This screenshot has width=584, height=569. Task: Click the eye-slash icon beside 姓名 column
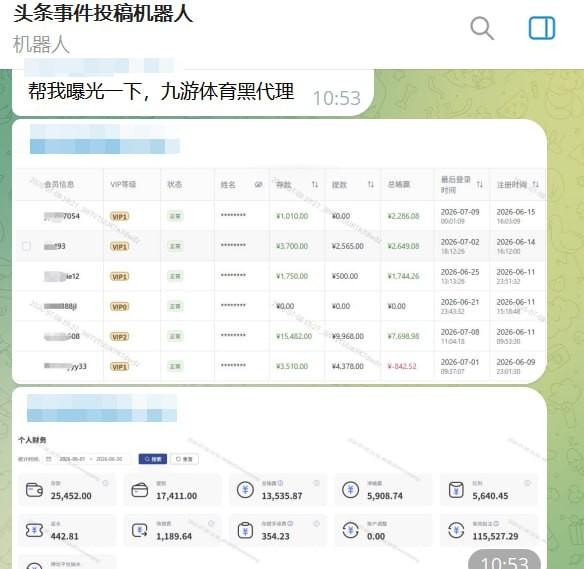pyautogui.click(x=258, y=185)
